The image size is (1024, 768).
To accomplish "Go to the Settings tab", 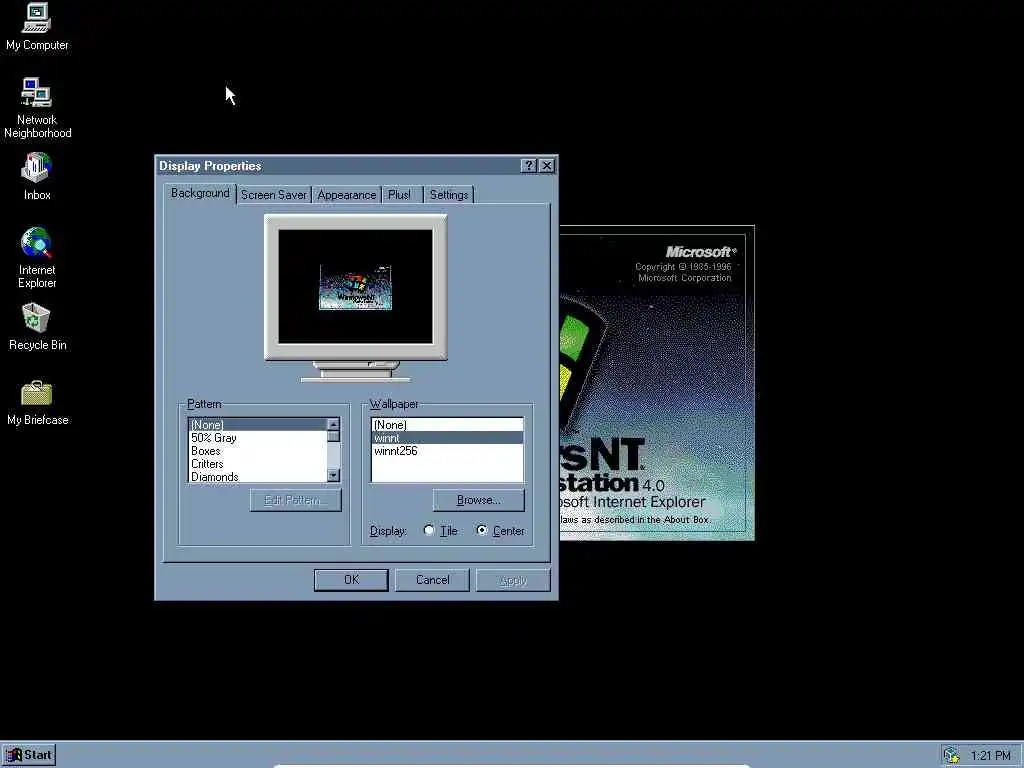I will 449,195.
